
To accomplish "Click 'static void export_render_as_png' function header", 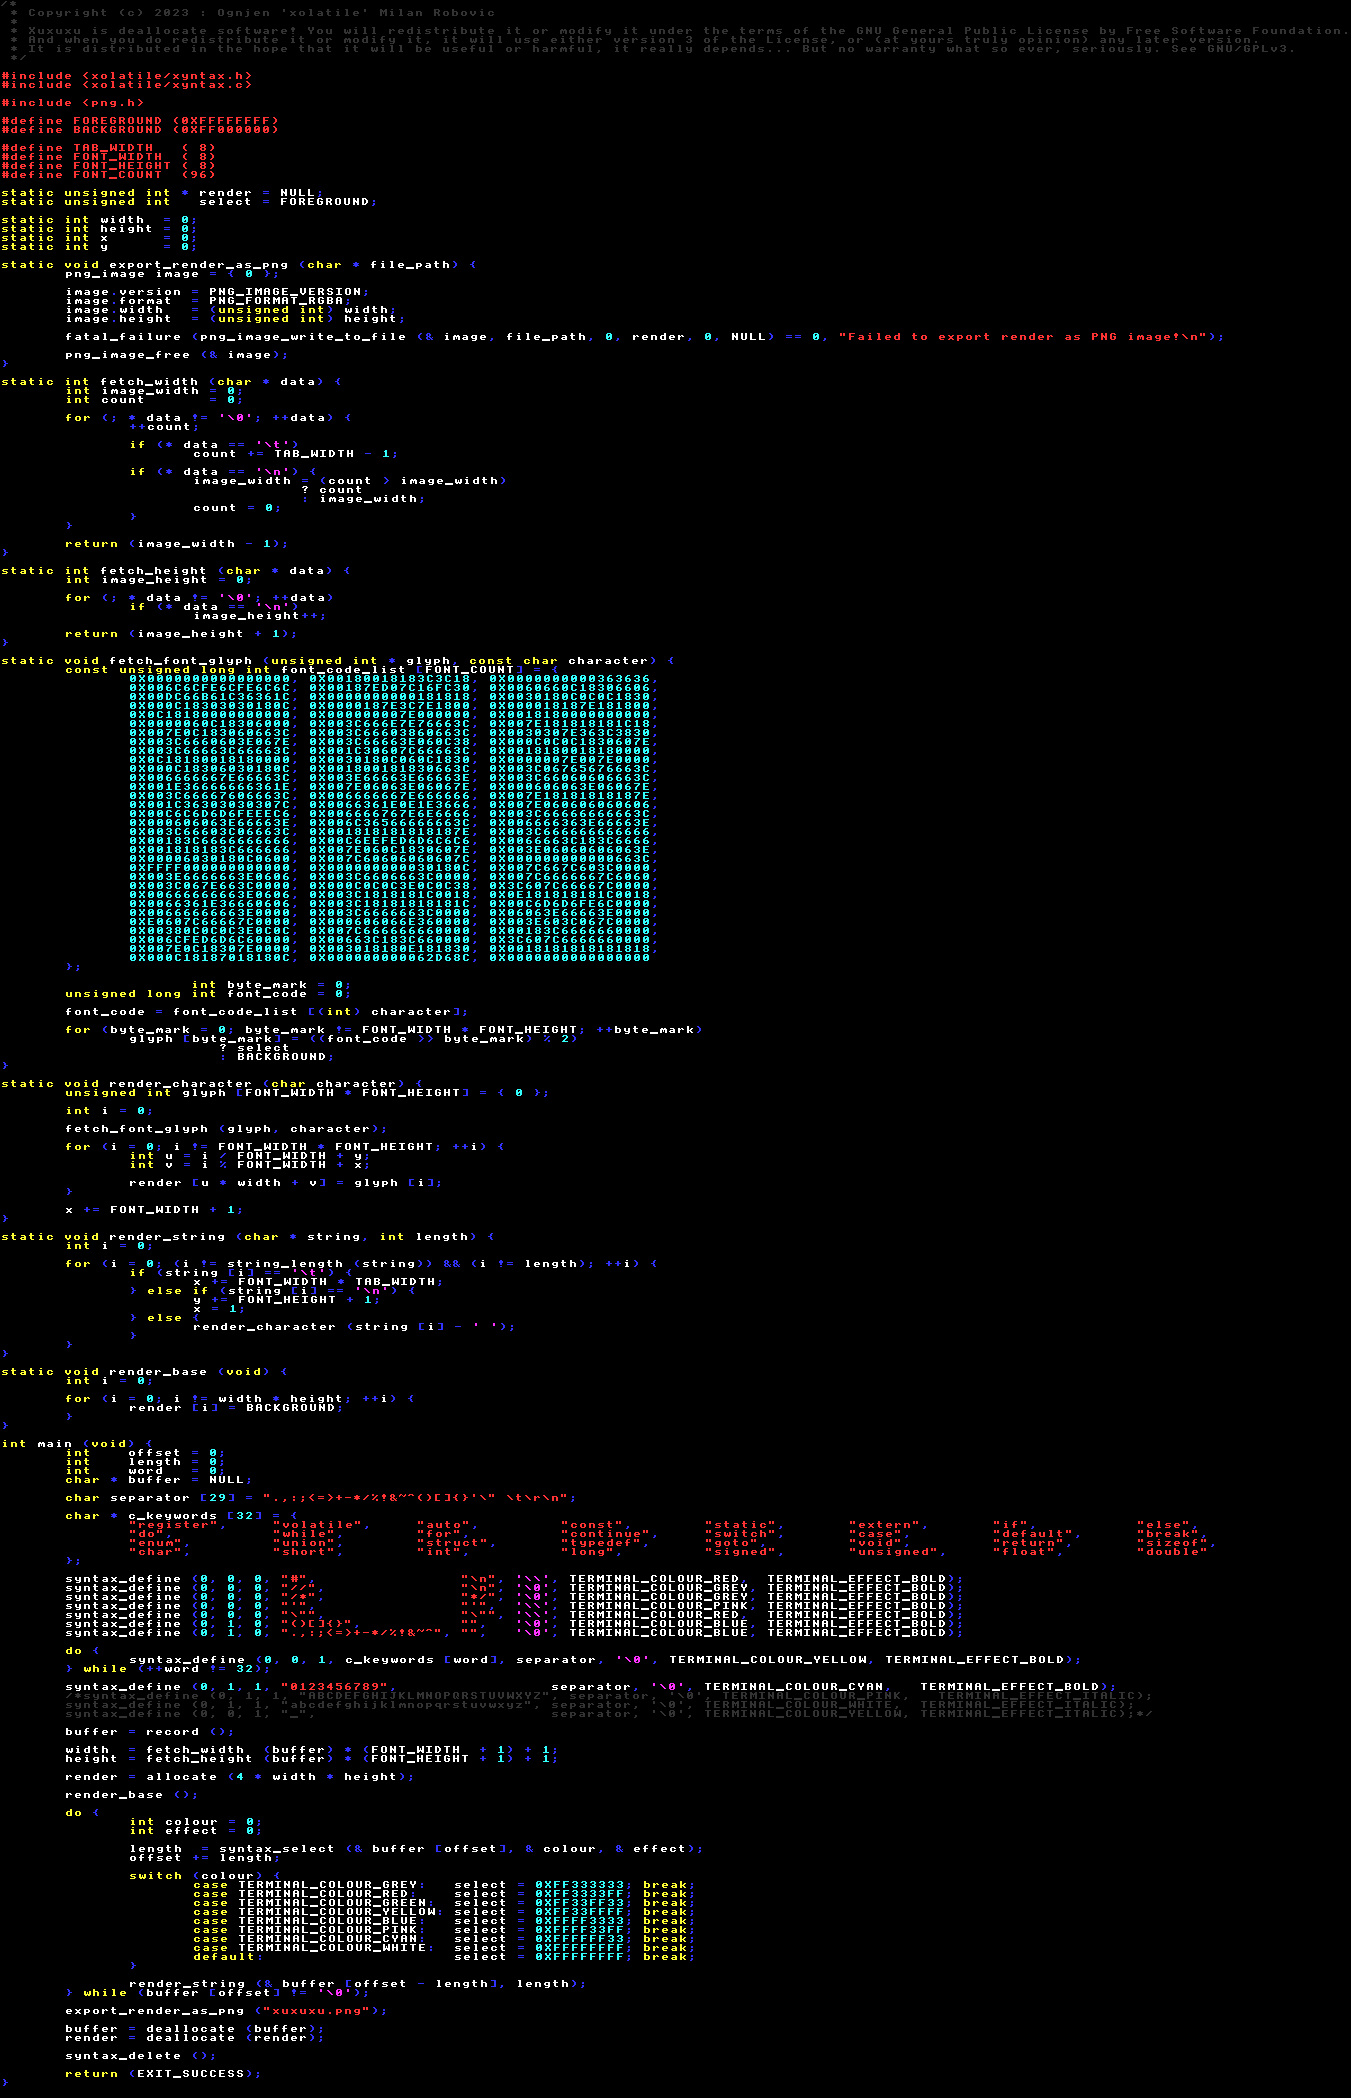I will click(x=239, y=265).
